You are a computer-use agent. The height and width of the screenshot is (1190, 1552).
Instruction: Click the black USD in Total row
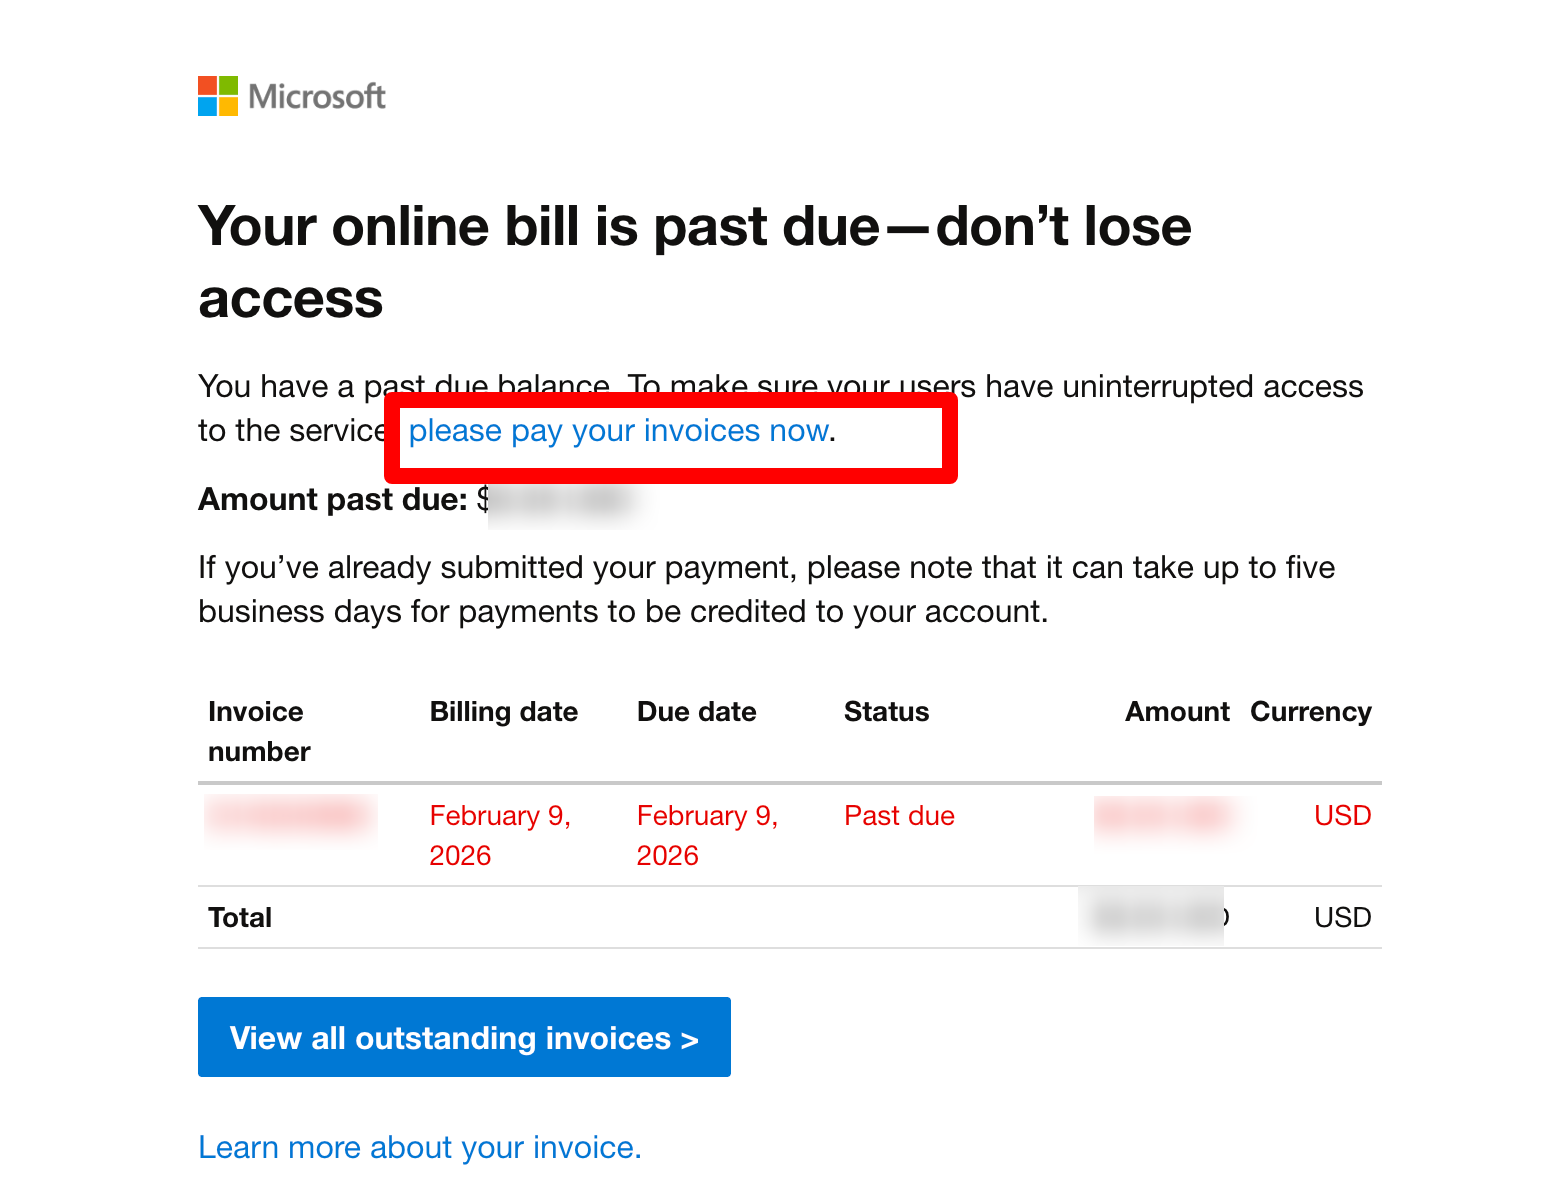1341,918
